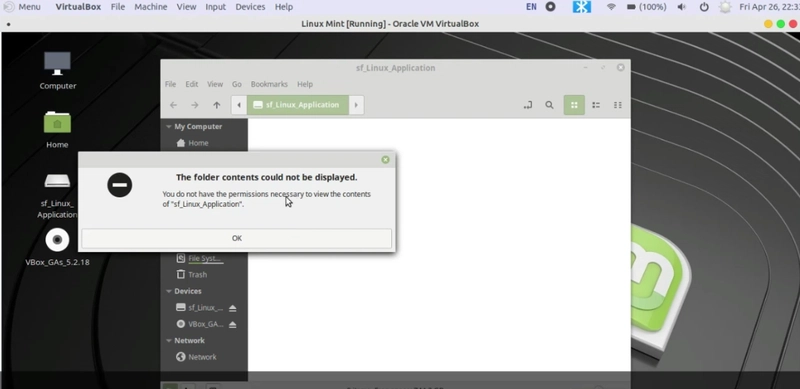The height and width of the screenshot is (389, 800).
Task: Toggle location entry path icon
Action: click(528, 105)
